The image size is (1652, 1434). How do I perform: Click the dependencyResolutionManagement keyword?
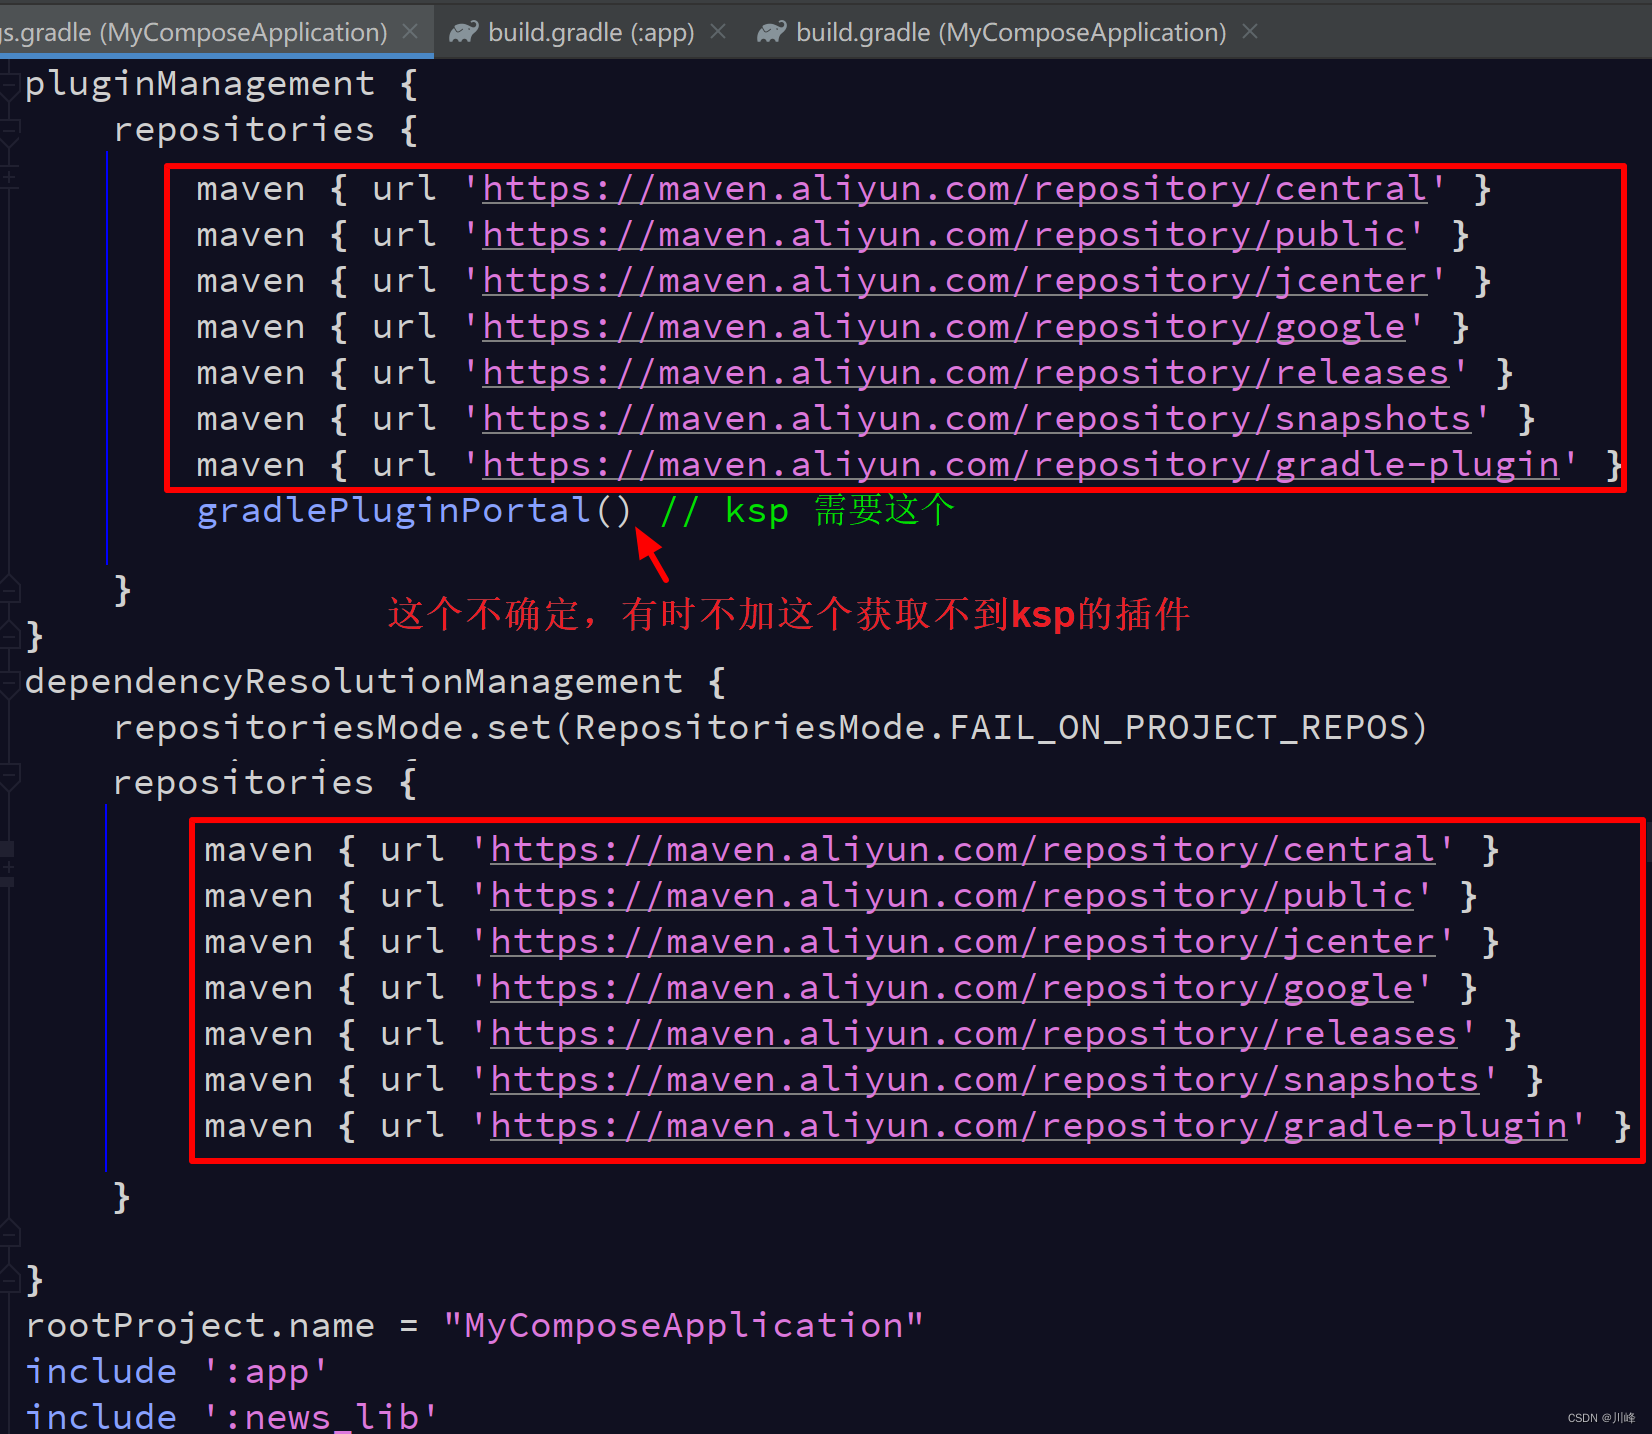point(354,682)
